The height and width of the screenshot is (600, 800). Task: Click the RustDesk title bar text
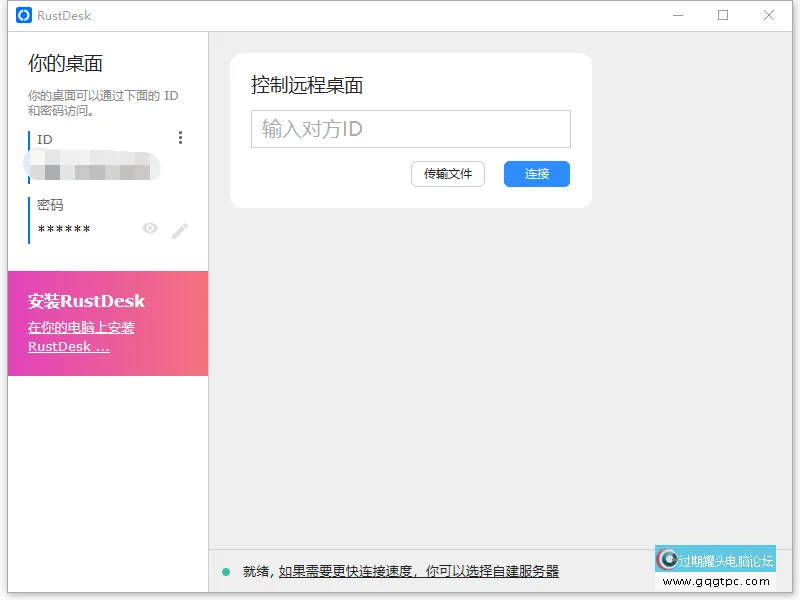pyautogui.click(x=62, y=15)
